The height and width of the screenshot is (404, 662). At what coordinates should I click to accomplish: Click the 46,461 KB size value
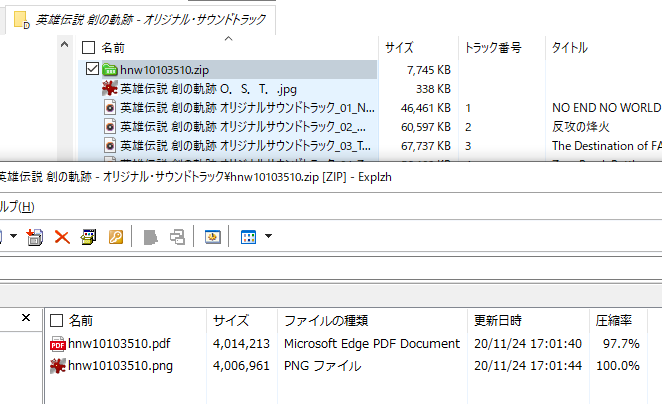point(426,108)
